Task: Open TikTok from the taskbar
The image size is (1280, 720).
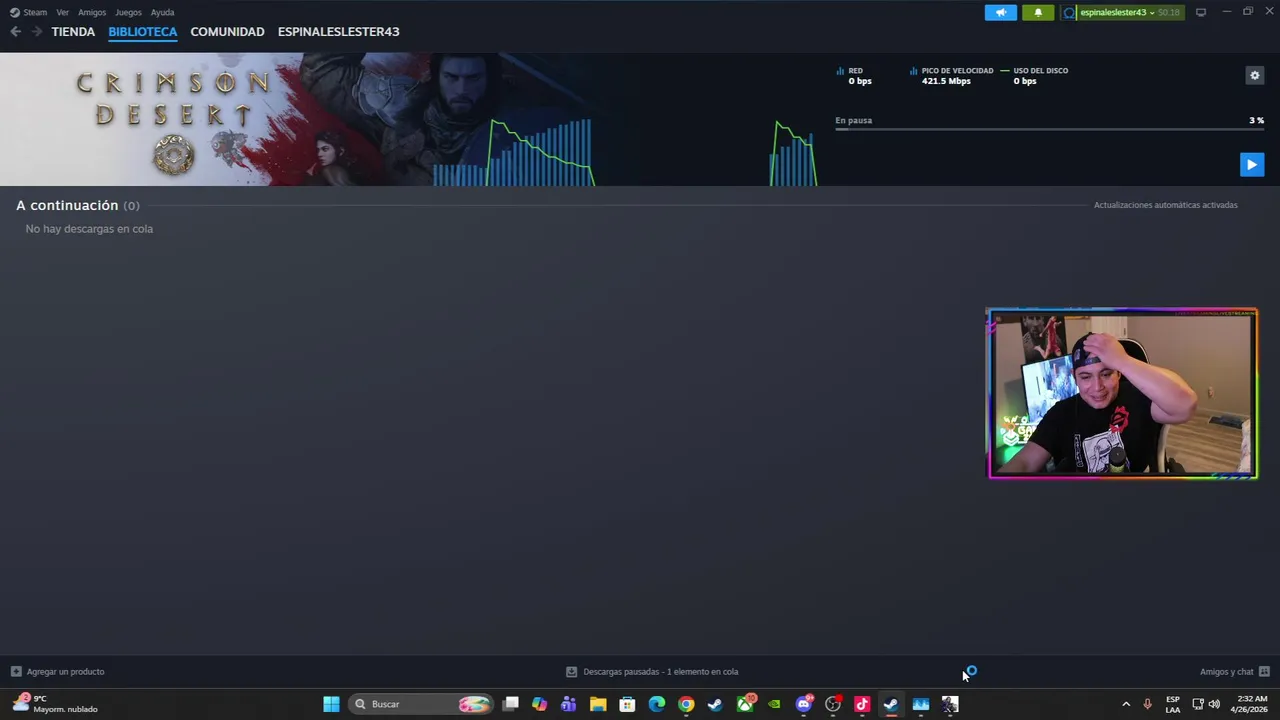Action: [x=862, y=704]
